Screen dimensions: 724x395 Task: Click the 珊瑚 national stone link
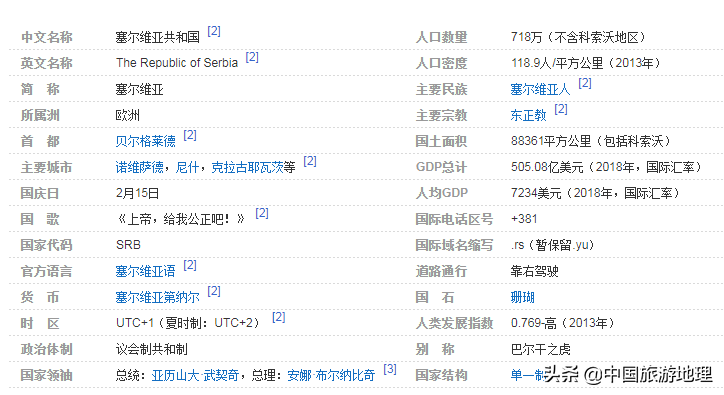(522, 297)
